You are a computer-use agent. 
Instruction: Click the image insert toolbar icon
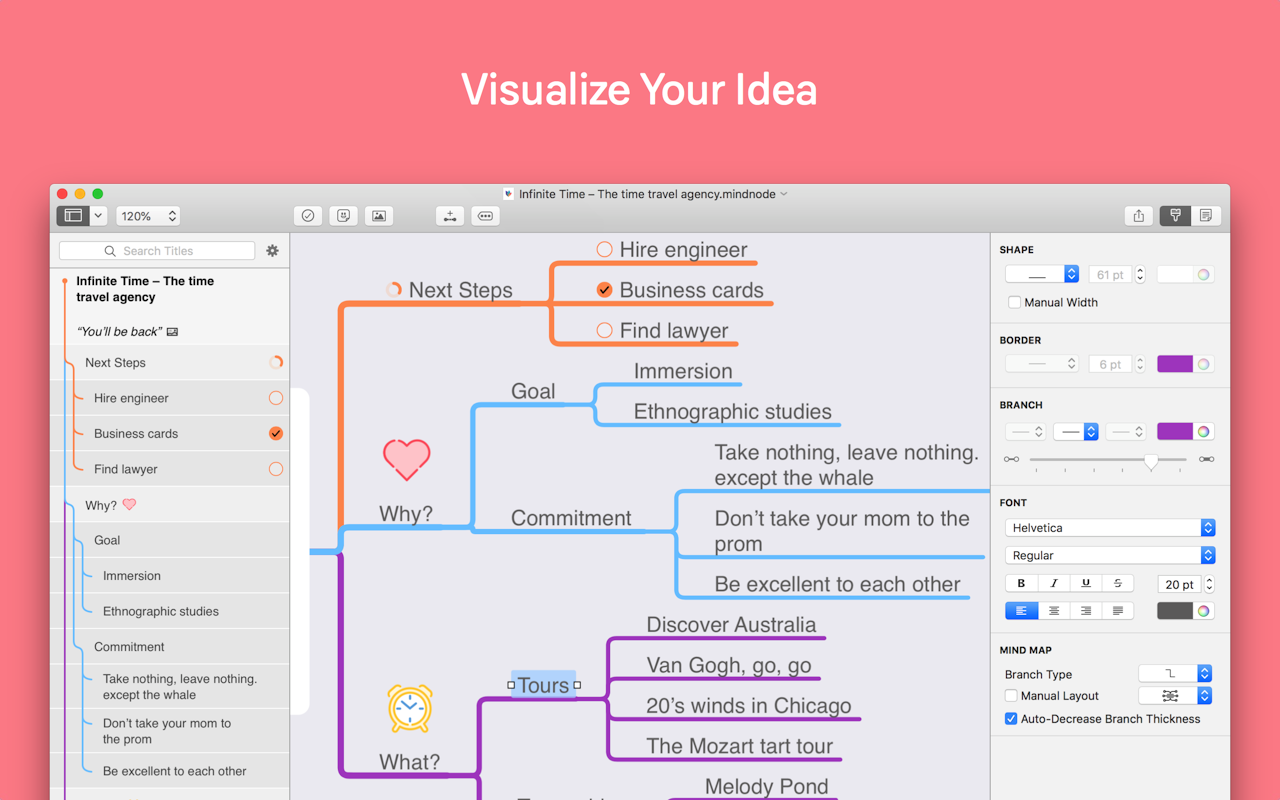pyautogui.click(x=379, y=215)
